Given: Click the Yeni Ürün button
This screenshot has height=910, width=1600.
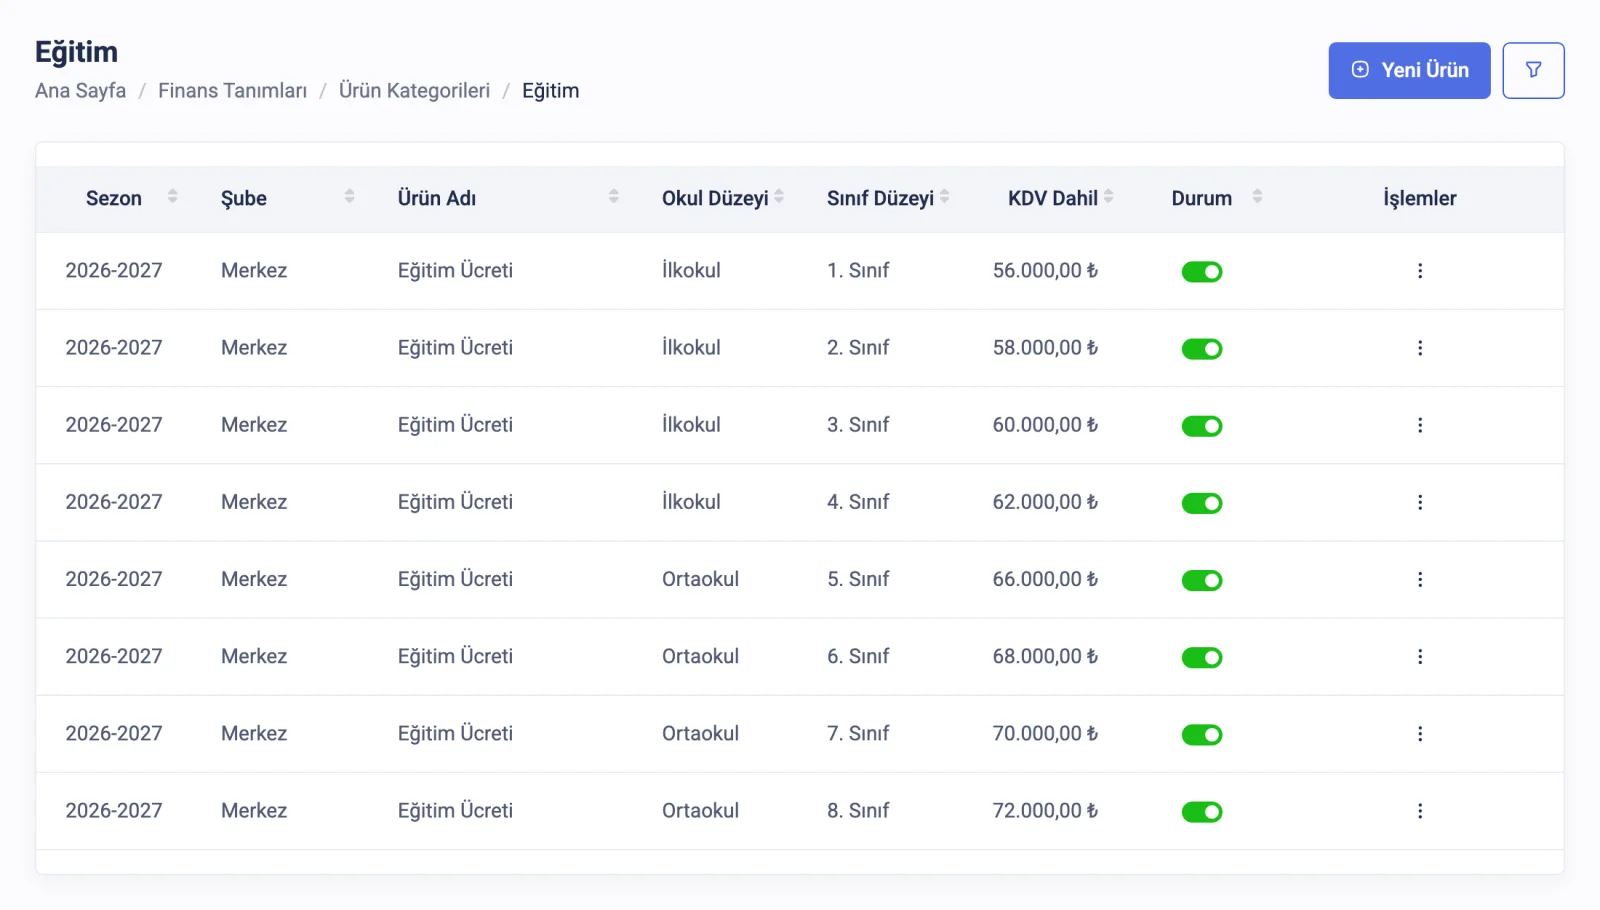Looking at the screenshot, I should pyautogui.click(x=1409, y=70).
